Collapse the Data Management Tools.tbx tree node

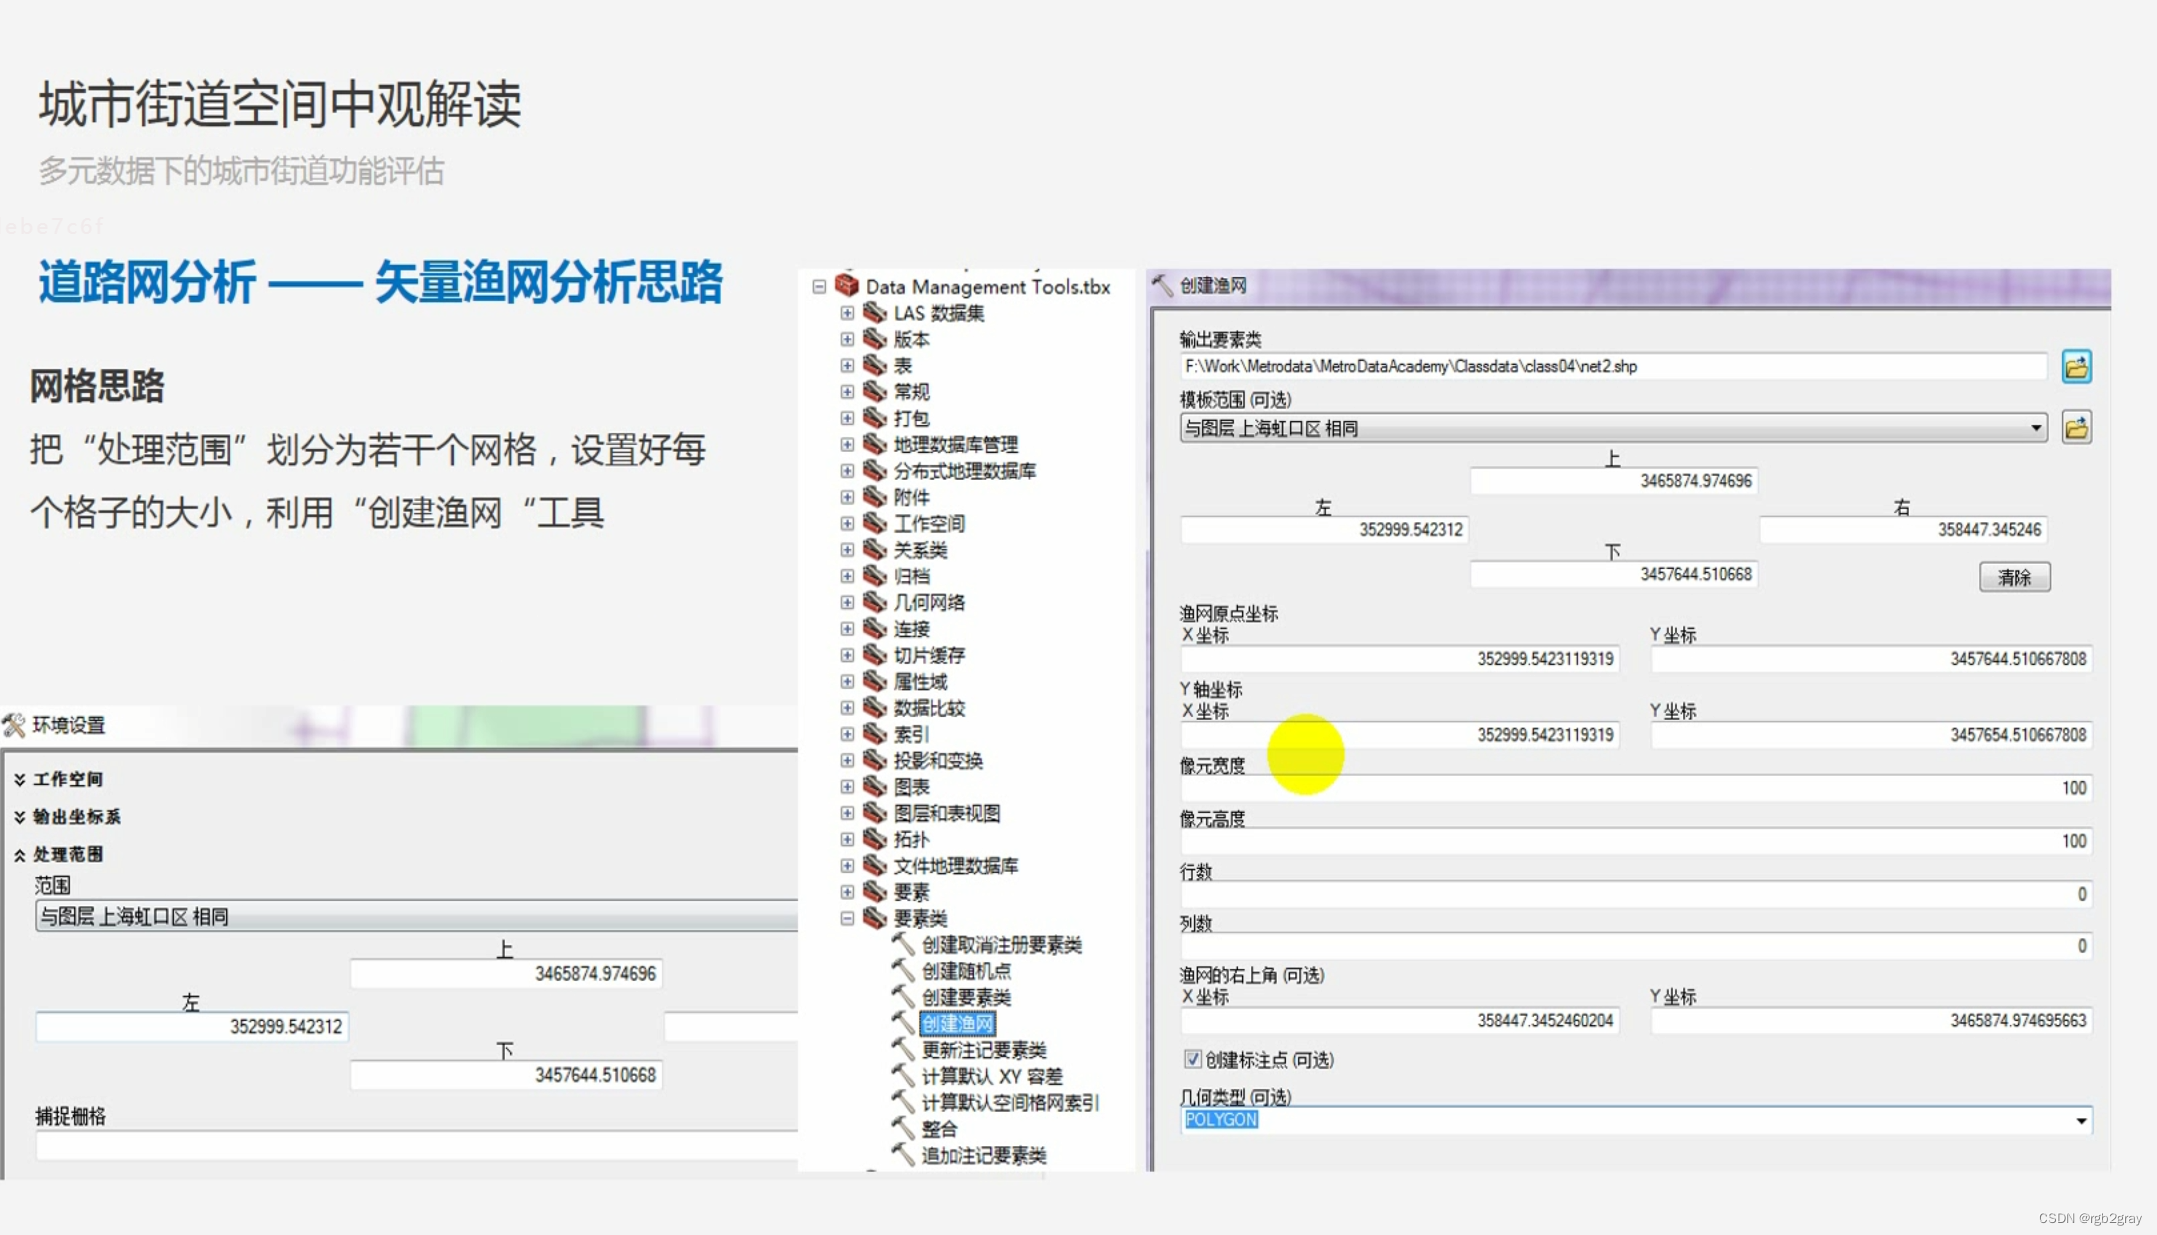tap(819, 286)
